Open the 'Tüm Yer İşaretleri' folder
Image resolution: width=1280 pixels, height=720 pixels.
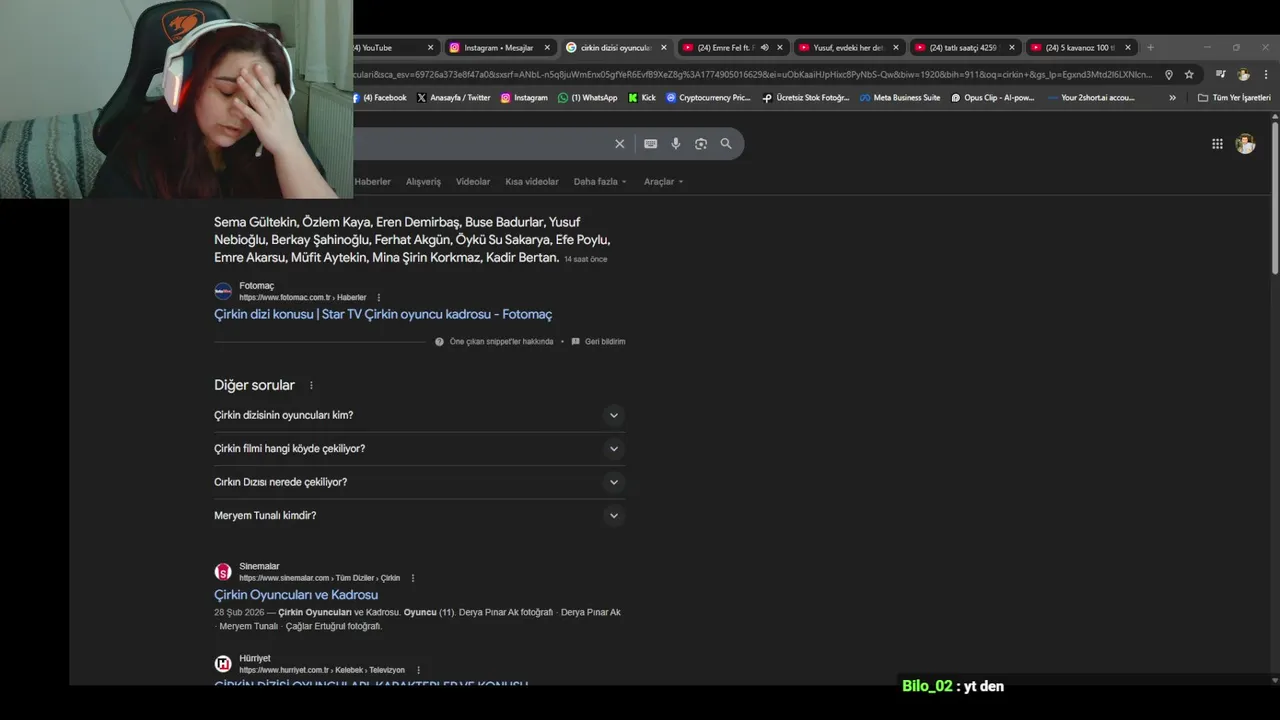1234,98
